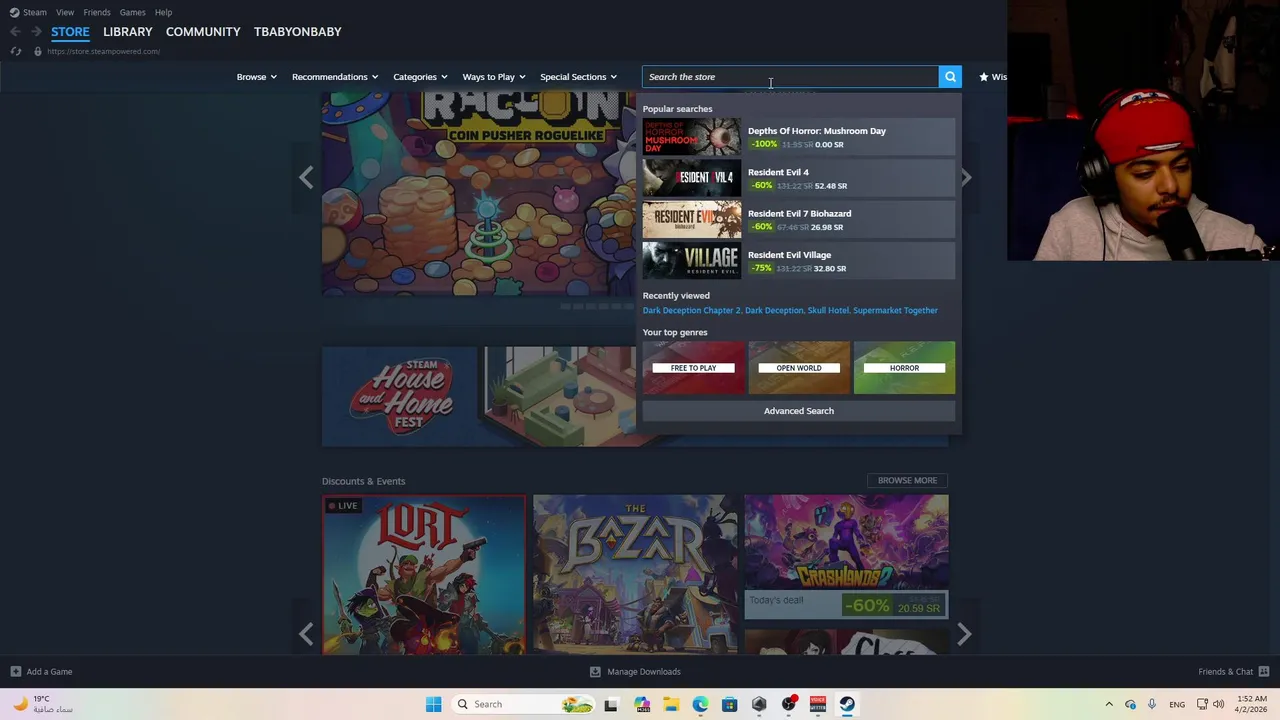Expand the Special Sections dropdown
This screenshot has height=720, width=1280.
coord(579,77)
